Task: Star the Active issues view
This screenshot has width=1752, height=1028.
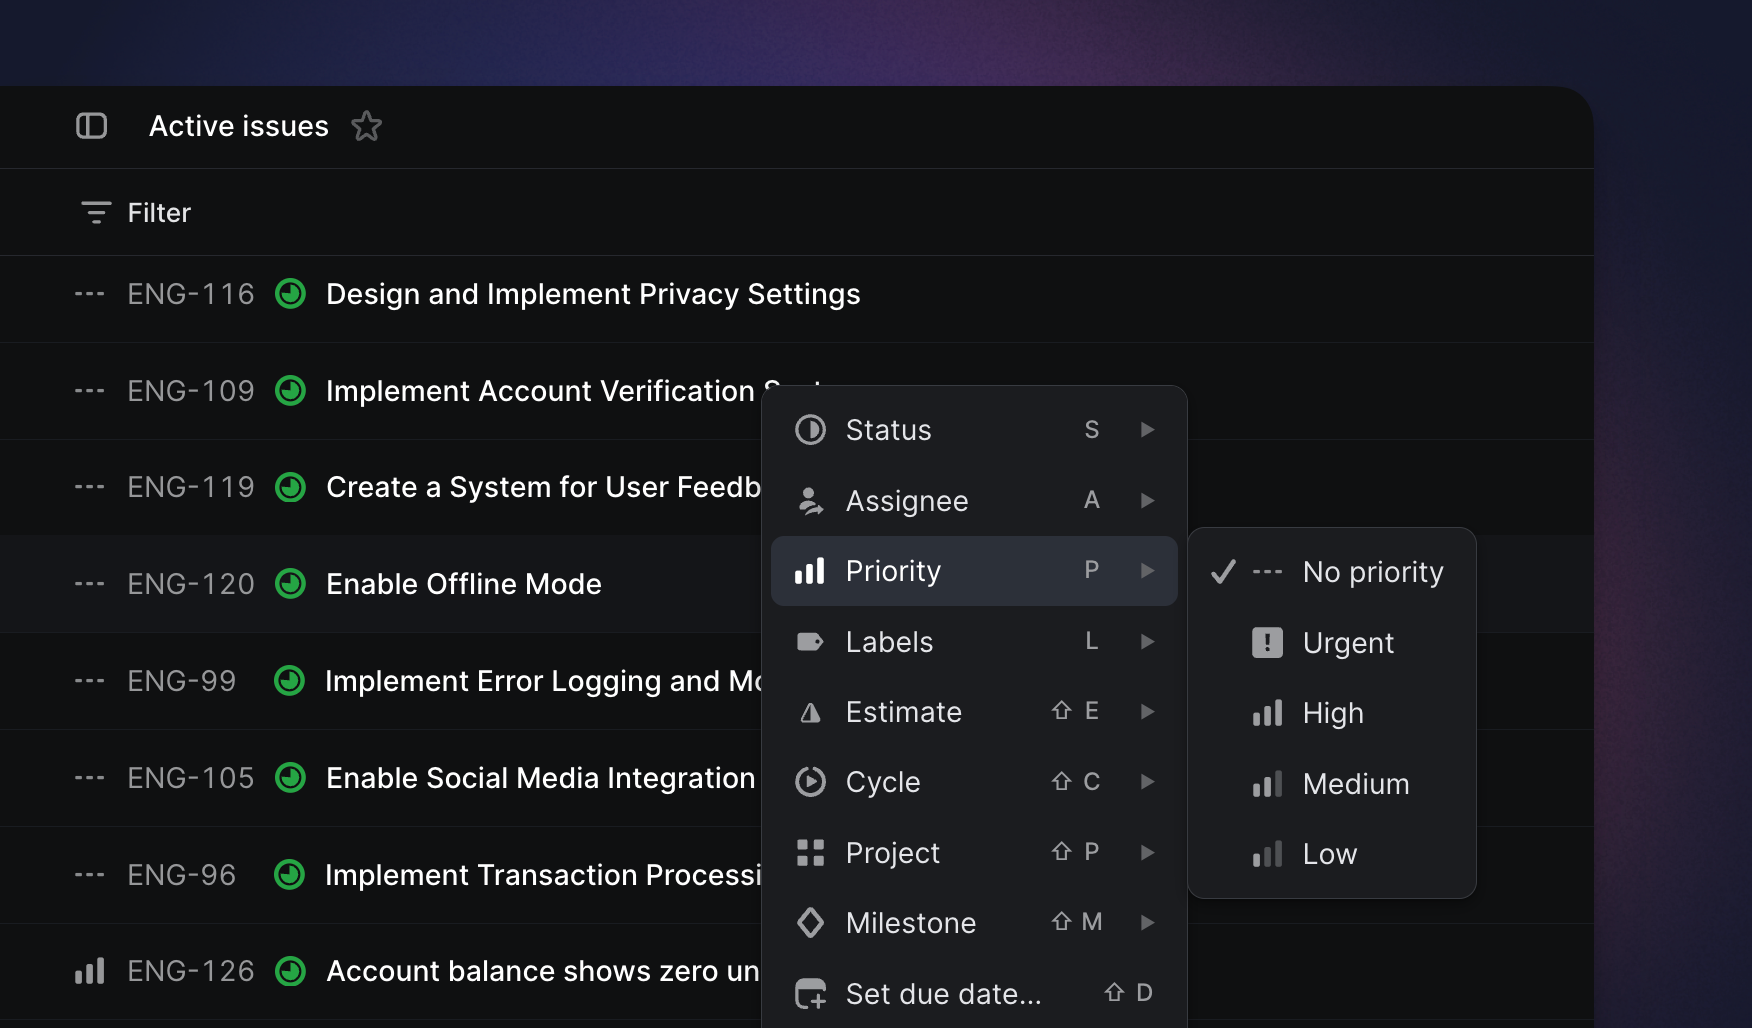Action: [367, 126]
